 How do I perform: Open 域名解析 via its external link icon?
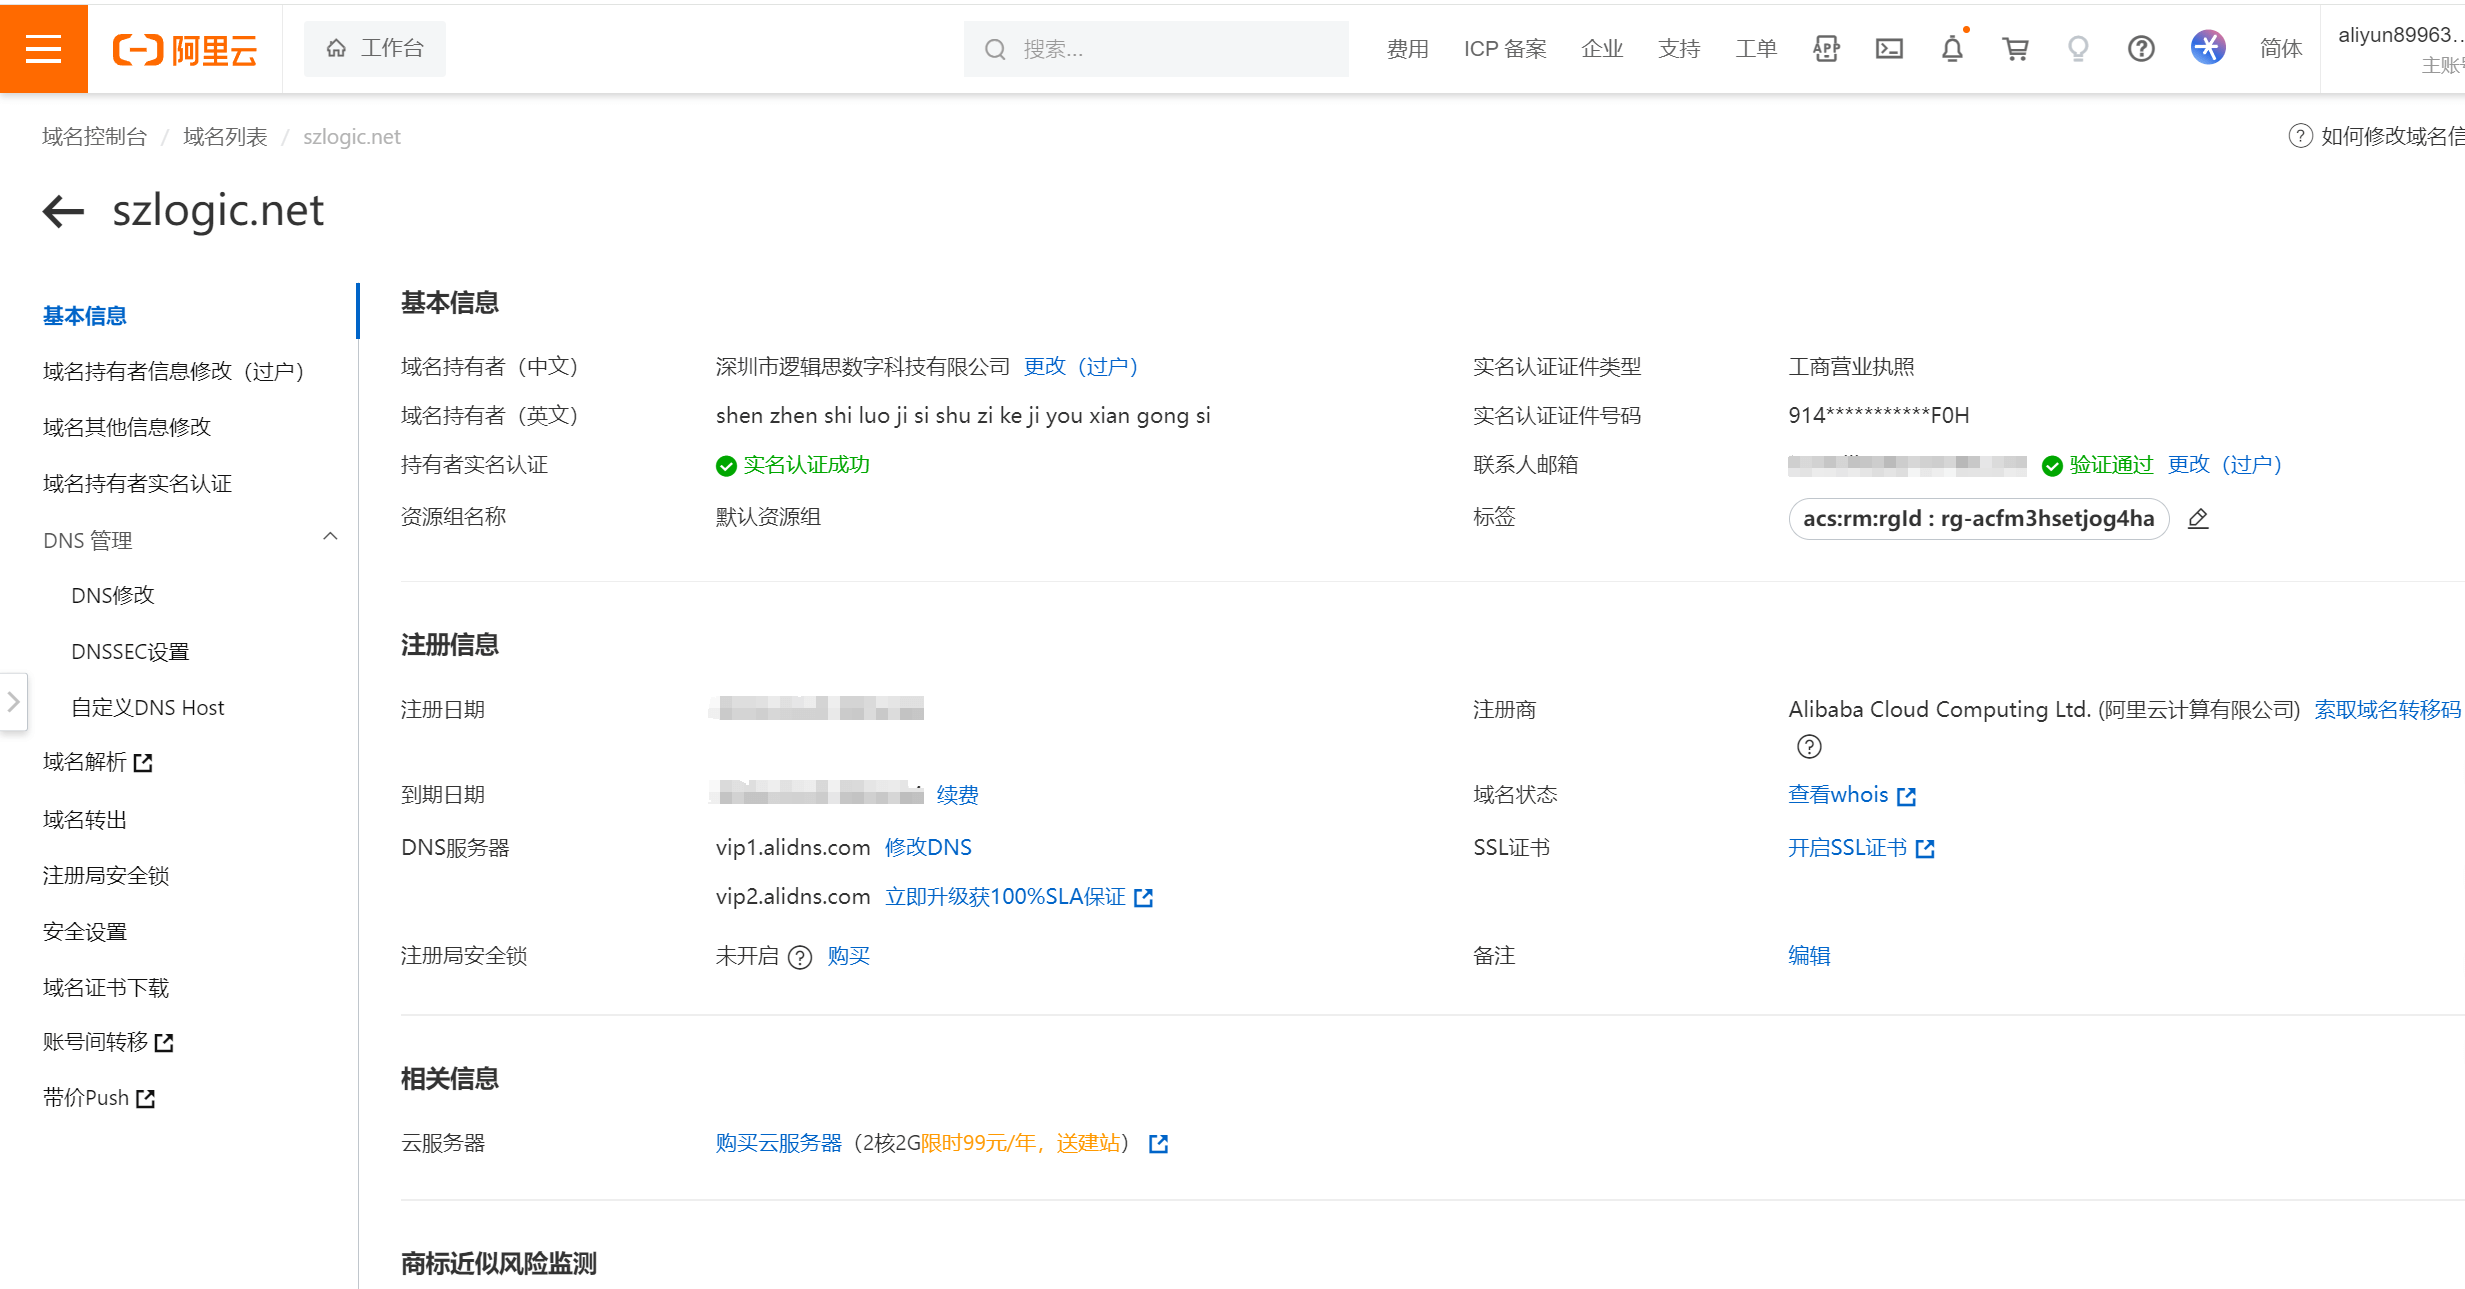[x=144, y=762]
